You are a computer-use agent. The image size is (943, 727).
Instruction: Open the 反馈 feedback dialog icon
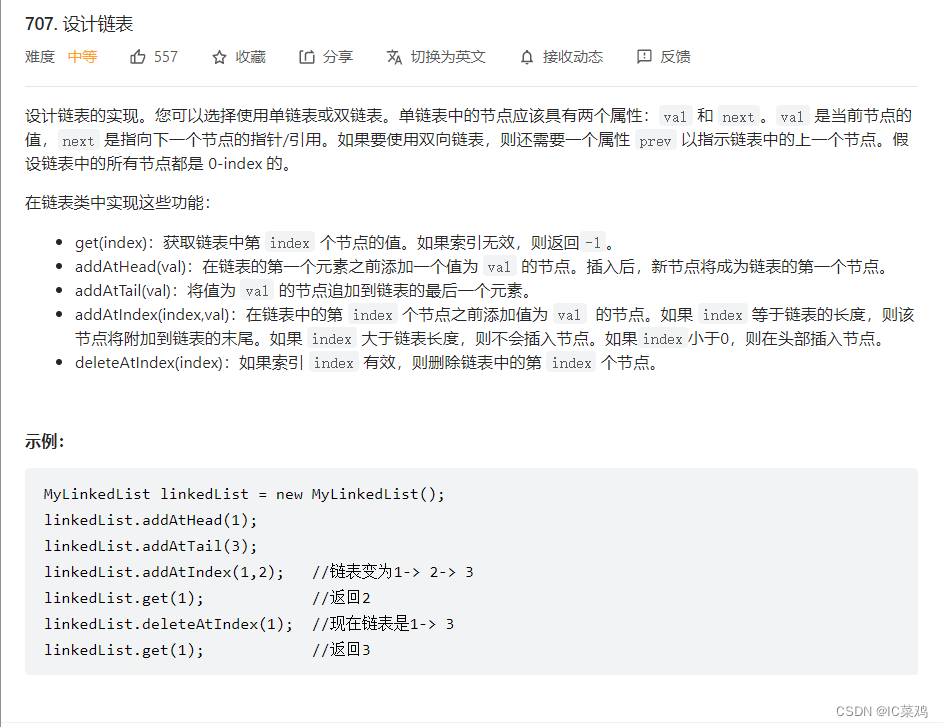pyautogui.click(x=645, y=57)
